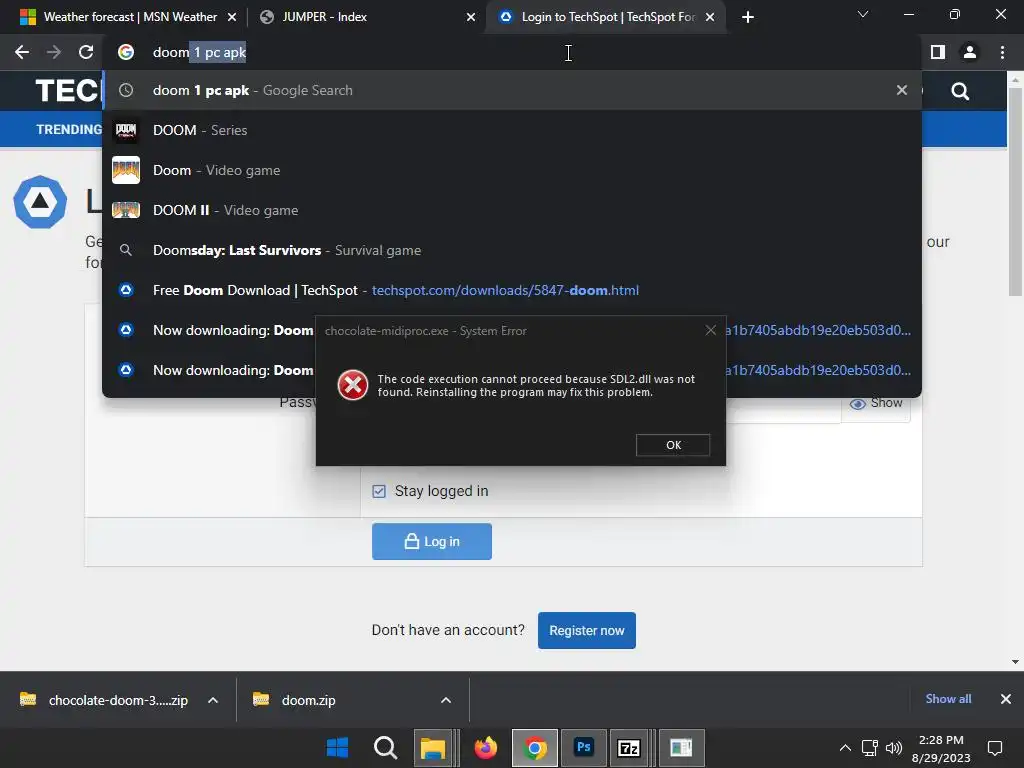
Task: Expand doom.zip download options chevron
Action: pyautogui.click(x=446, y=700)
